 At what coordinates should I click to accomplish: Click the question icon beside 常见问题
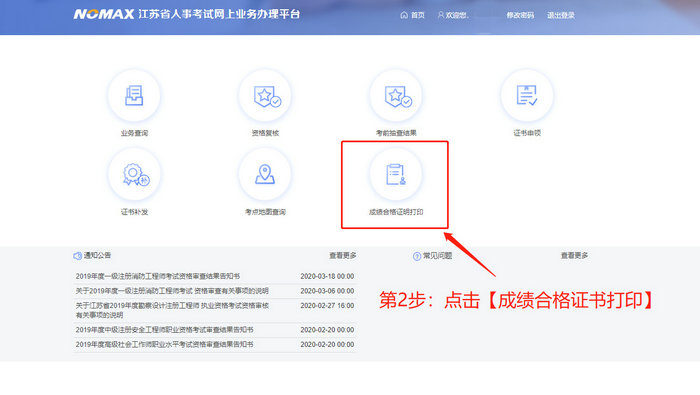(417, 256)
